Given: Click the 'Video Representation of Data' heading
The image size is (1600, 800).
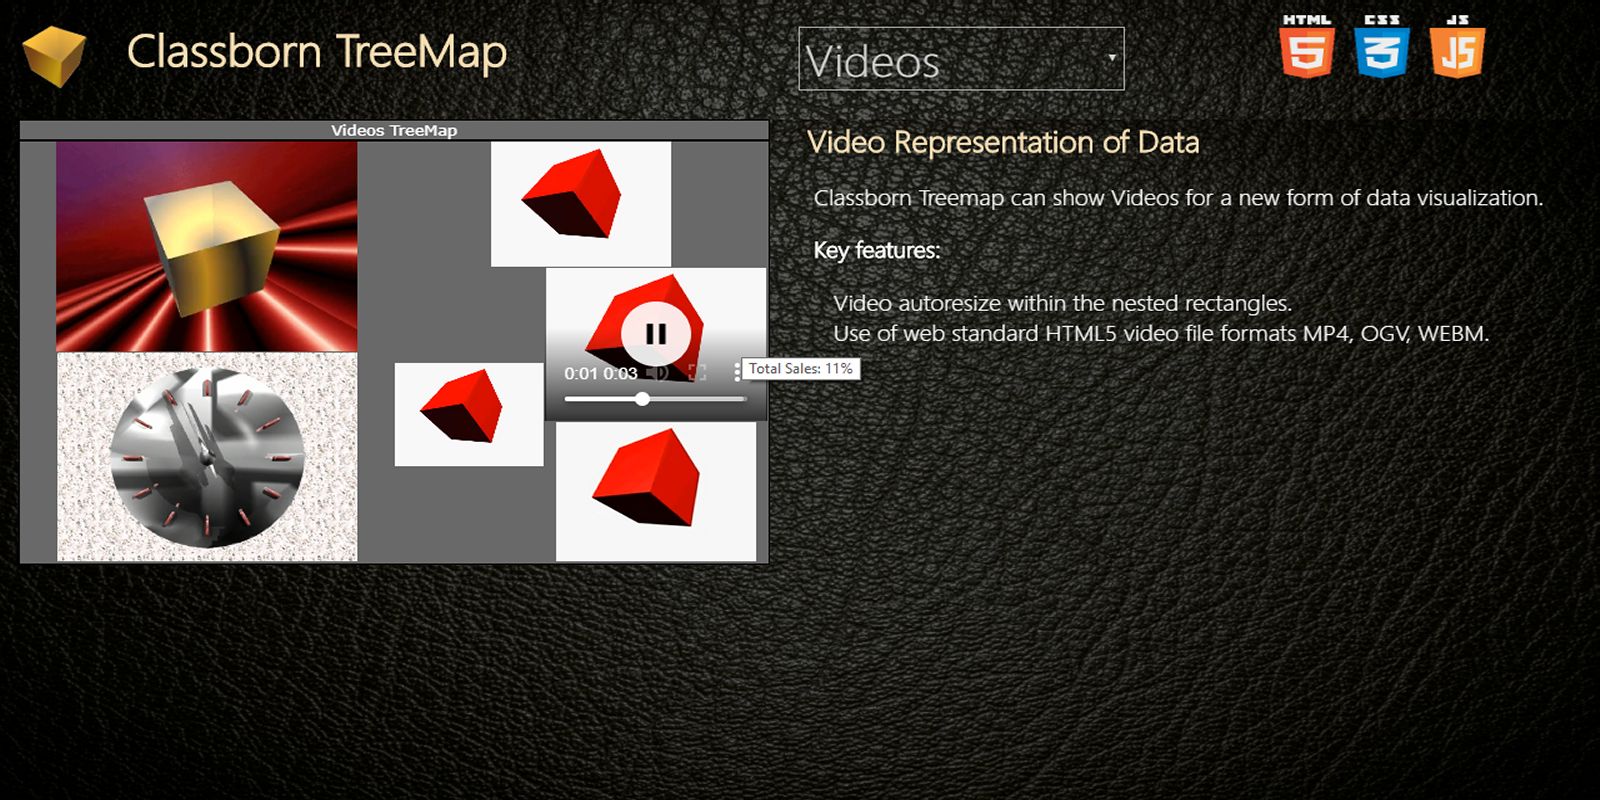Looking at the screenshot, I should [x=1003, y=143].
